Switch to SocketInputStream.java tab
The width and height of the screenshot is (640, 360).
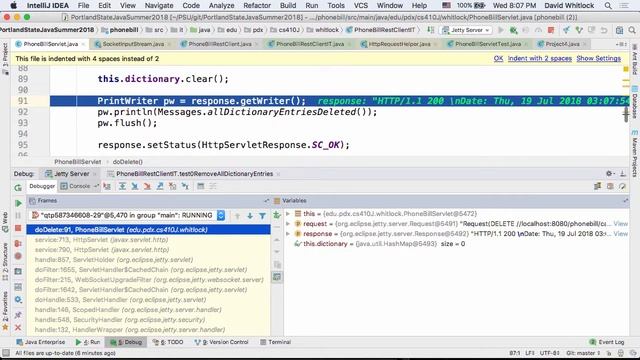tap(133, 44)
